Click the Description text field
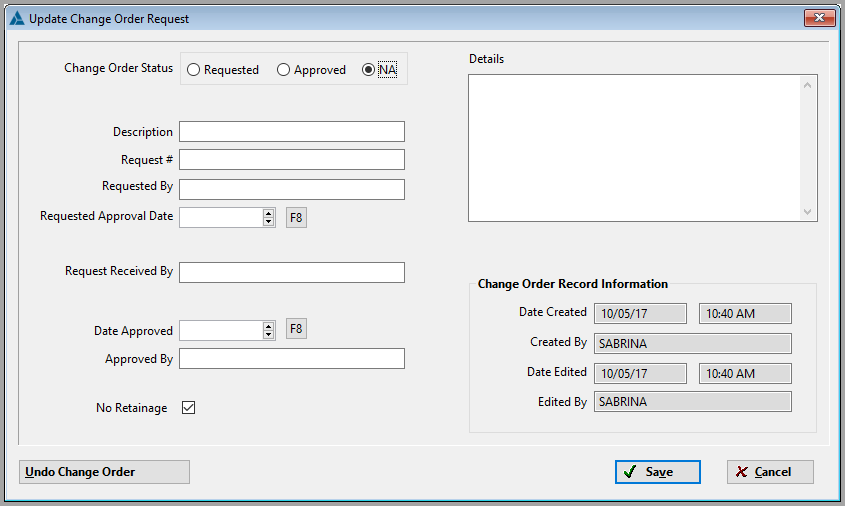The width and height of the screenshot is (845, 506). [x=292, y=132]
